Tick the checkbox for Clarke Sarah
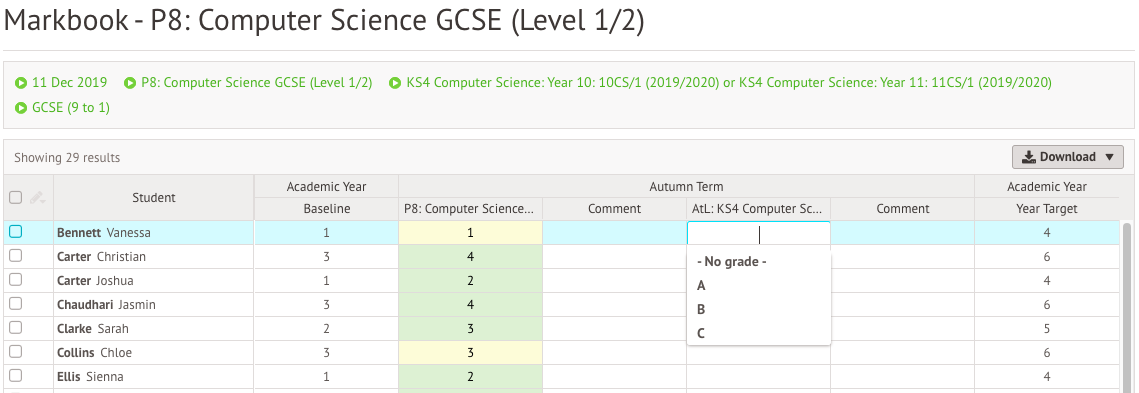This screenshot has width=1139, height=393. pyautogui.click(x=15, y=328)
